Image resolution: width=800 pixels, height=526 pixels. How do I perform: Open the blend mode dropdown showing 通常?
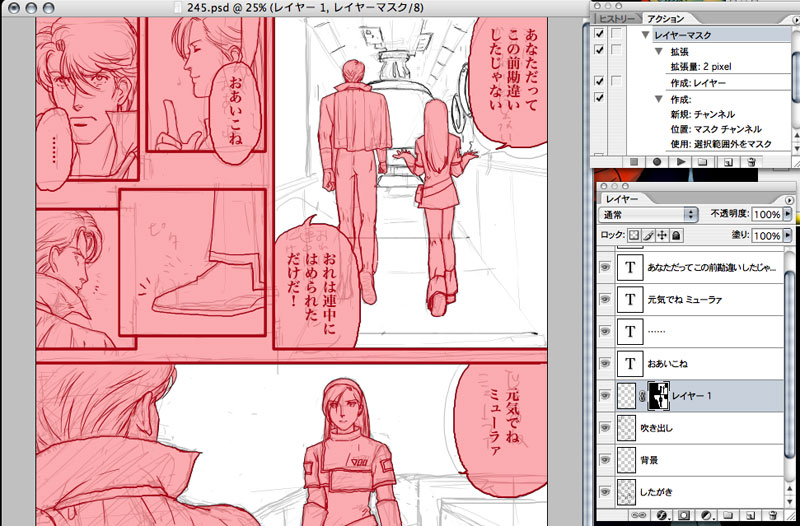pos(647,215)
